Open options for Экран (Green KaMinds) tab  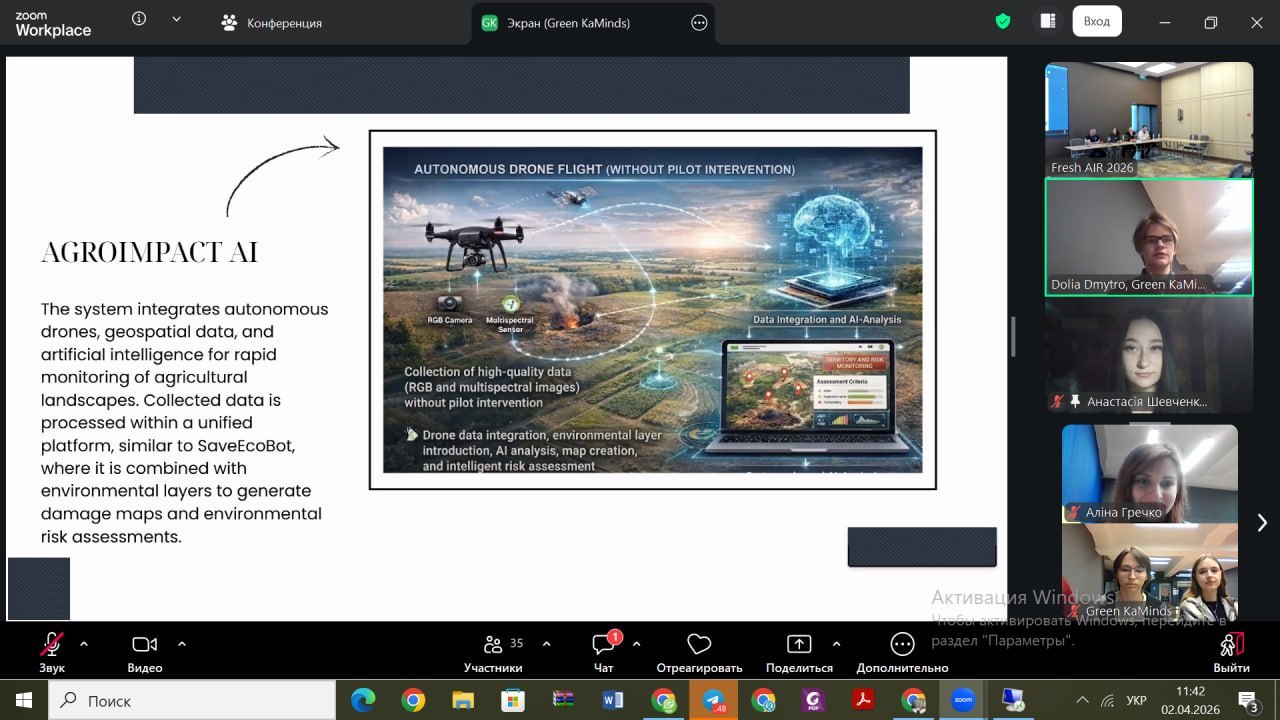699,23
